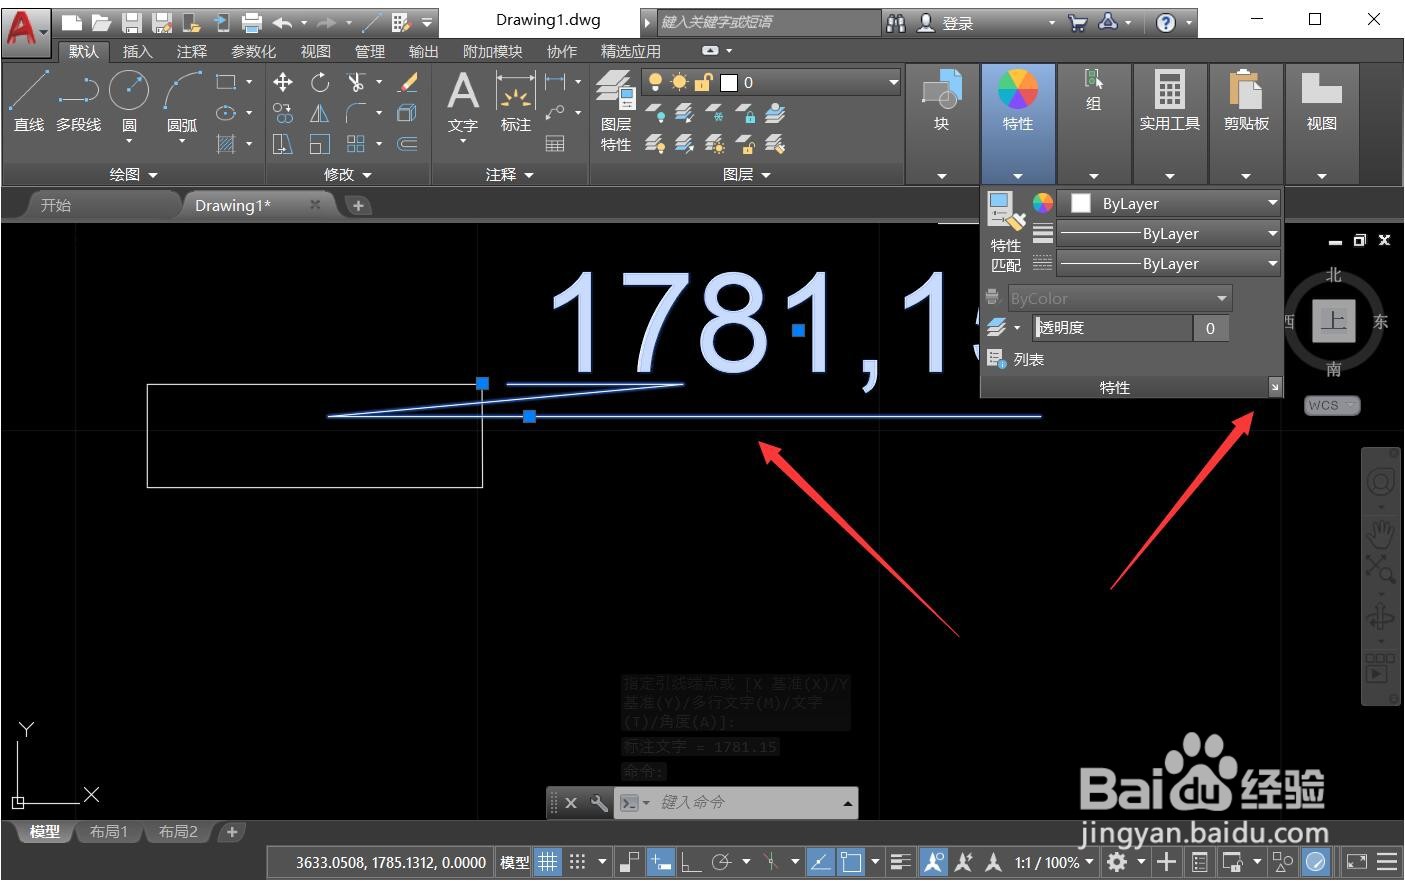This screenshot has width=1405, height=881.
Task: Select the Polyline (多段线) tool
Action: point(78,101)
